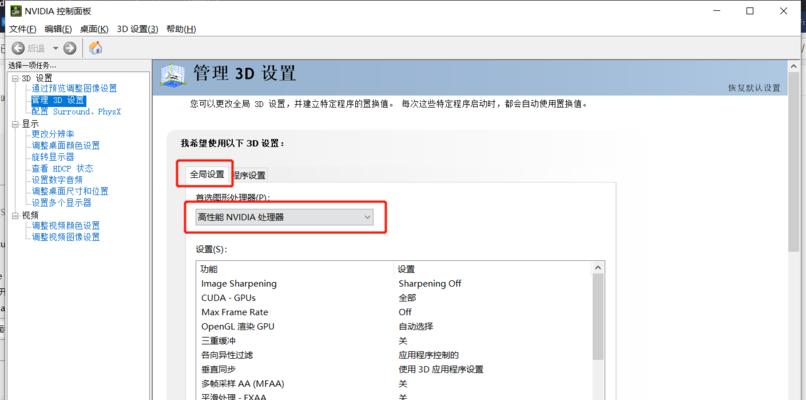Select the 多帧采样 AA (MFAA) row
Screen dimensions: 806x400
point(394,384)
